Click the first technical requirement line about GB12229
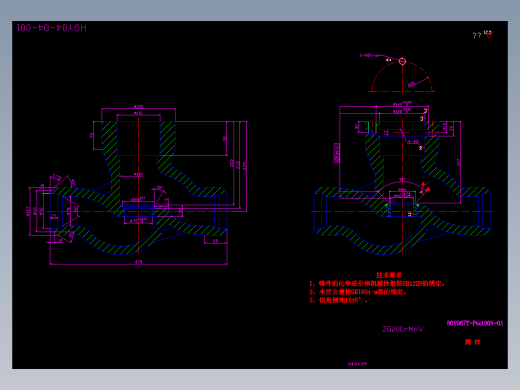Image resolution: width=520 pixels, height=390 pixels. coord(377,284)
